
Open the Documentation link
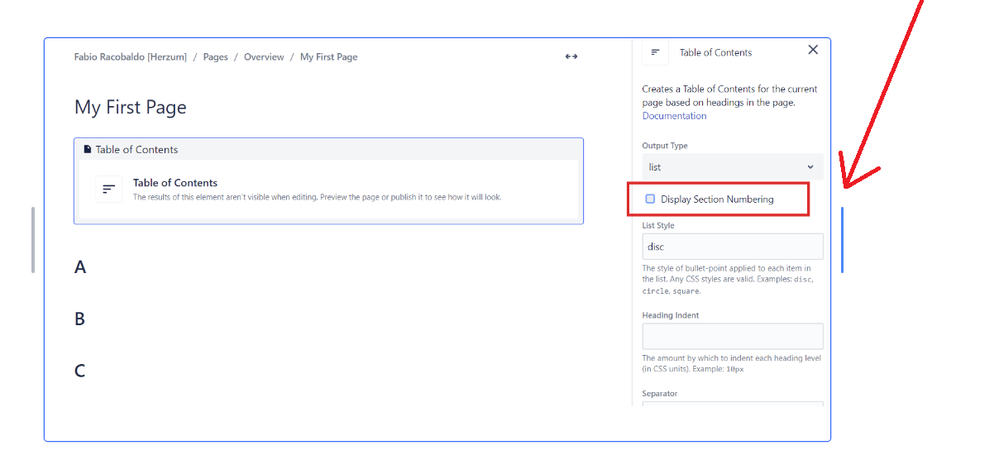[x=674, y=116]
